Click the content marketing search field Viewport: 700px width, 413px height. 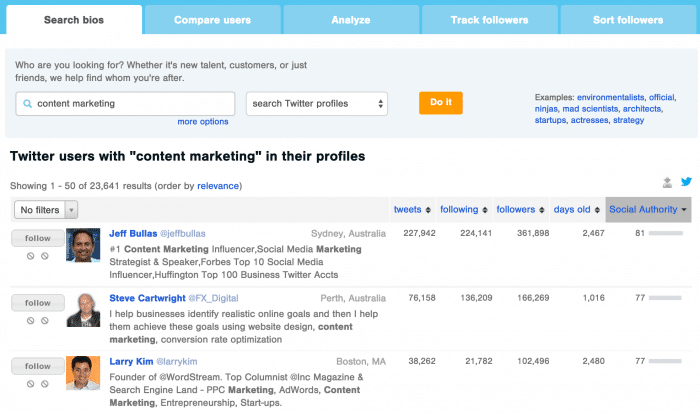pos(125,104)
